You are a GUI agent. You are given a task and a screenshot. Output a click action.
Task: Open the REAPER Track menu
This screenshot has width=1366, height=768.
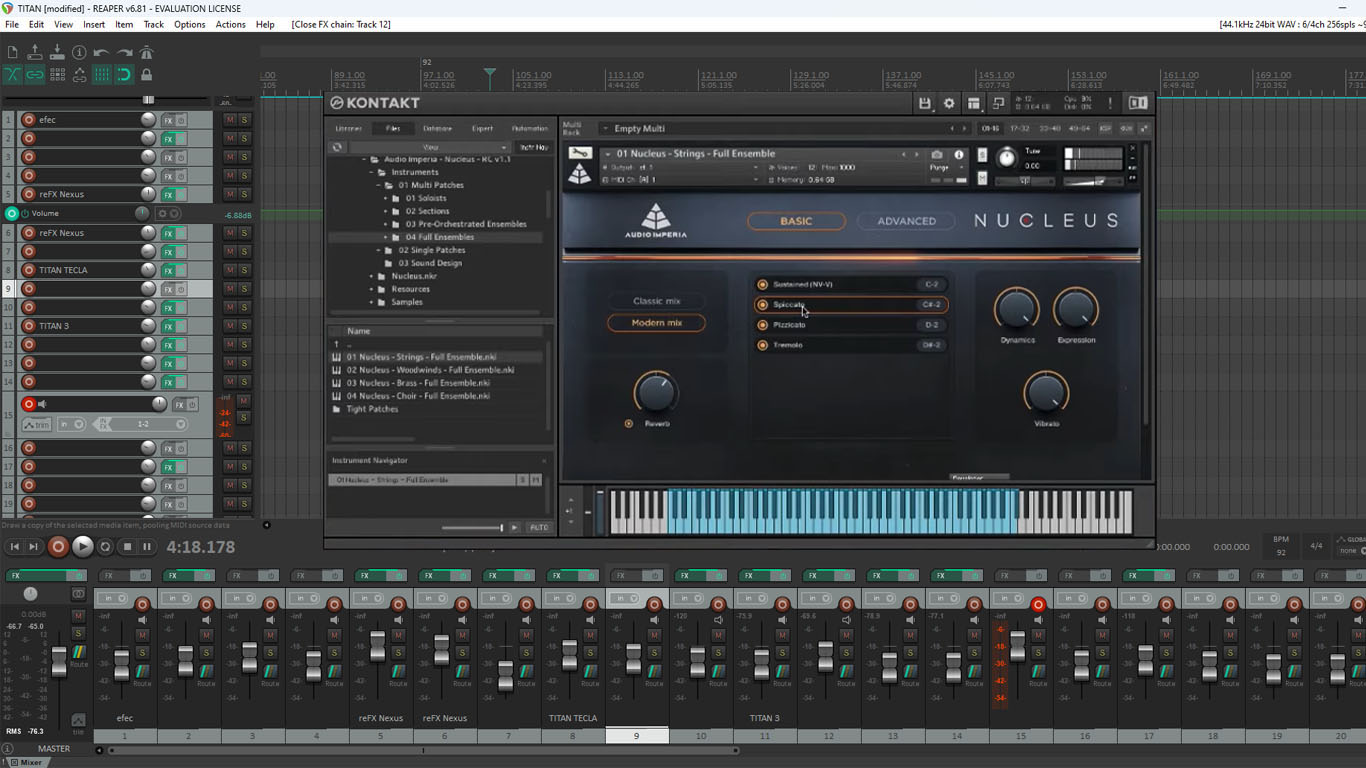[153, 24]
